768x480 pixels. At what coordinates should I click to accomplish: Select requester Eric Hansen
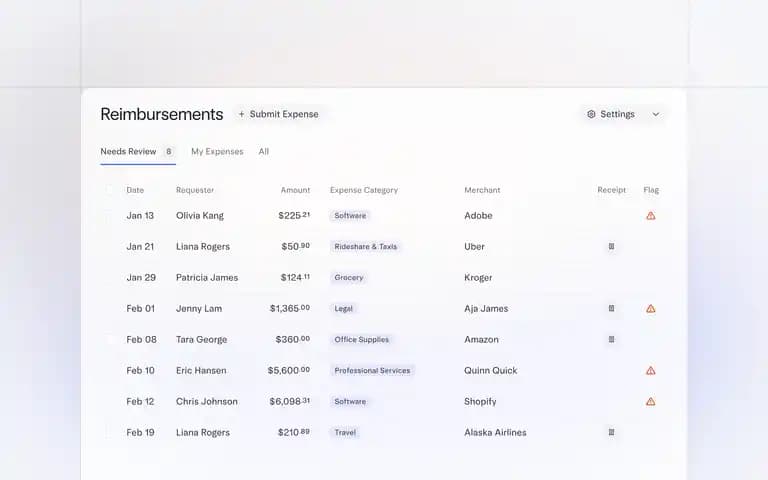click(x=201, y=370)
